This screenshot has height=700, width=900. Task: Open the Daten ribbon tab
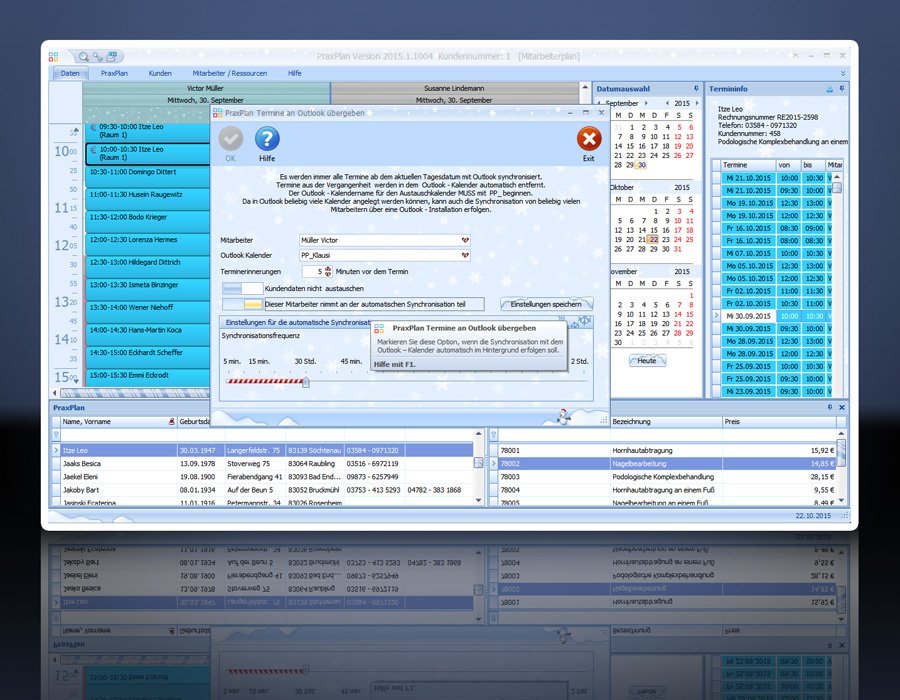[70, 73]
